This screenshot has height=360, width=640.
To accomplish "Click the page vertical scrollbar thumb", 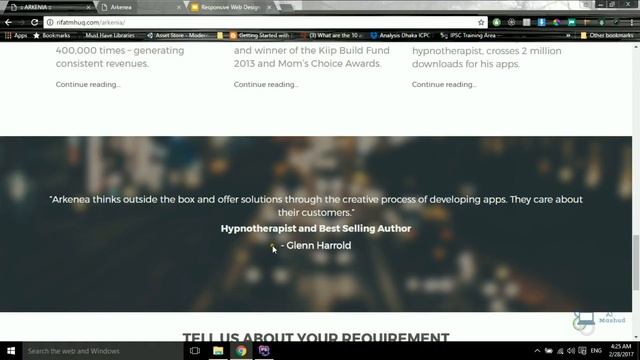I will pos(636,262).
